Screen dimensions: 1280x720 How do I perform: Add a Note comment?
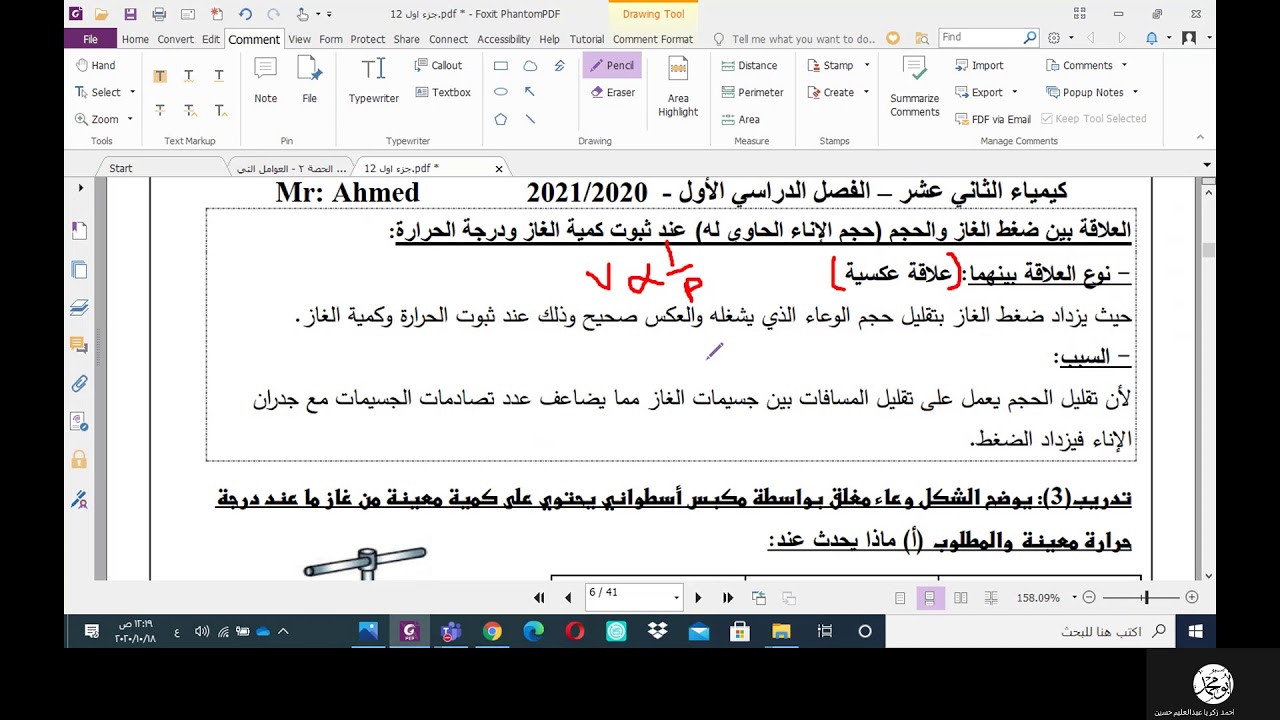pyautogui.click(x=265, y=80)
